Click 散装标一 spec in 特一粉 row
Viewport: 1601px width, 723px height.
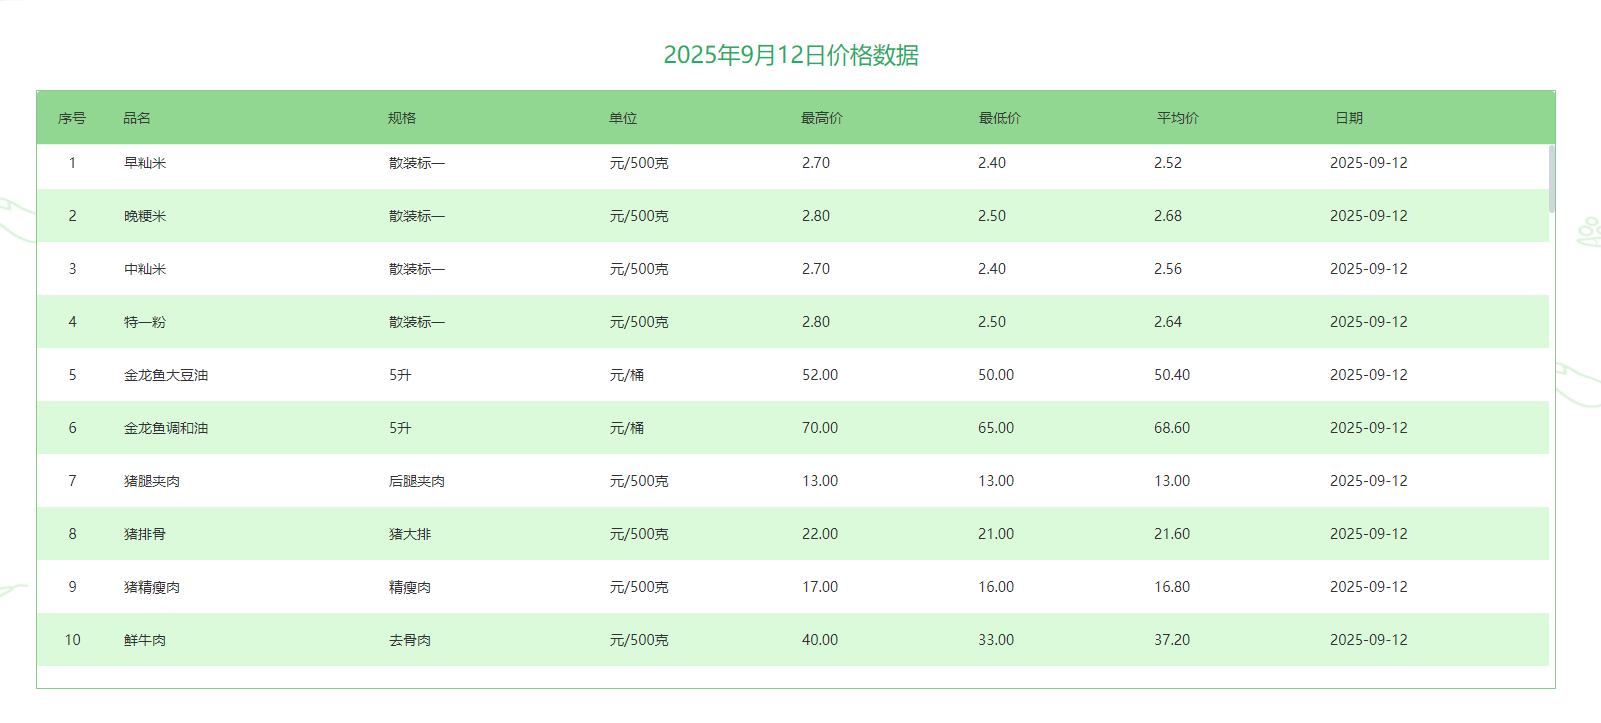click(417, 322)
